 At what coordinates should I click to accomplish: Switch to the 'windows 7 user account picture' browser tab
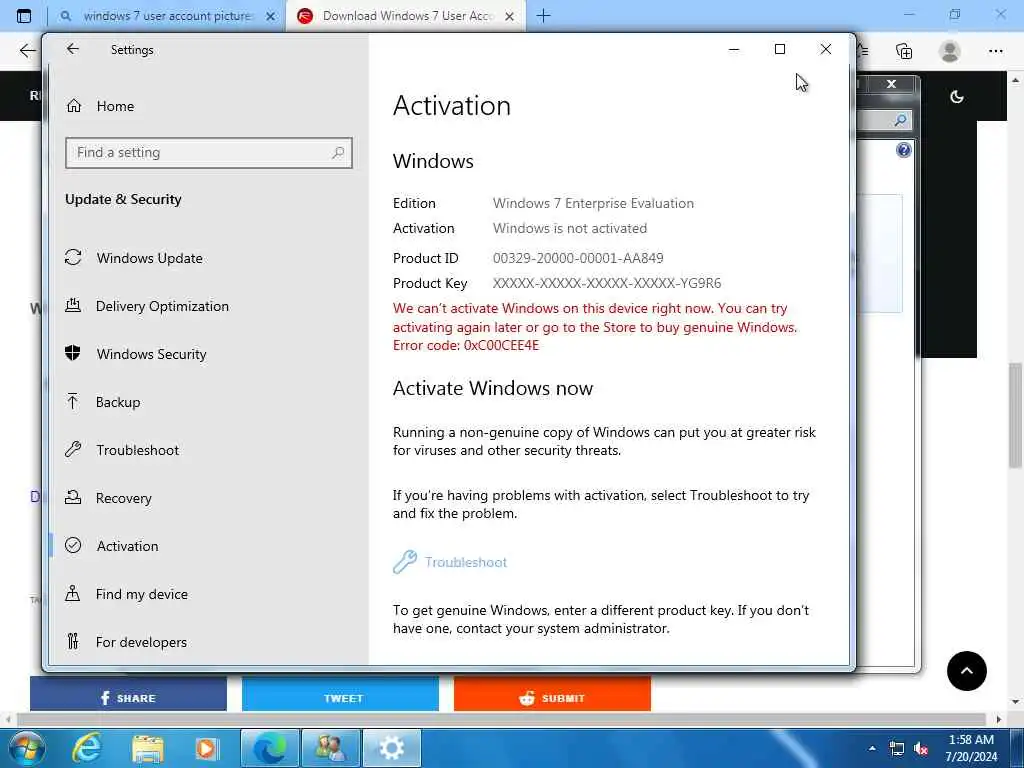[167, 16]
